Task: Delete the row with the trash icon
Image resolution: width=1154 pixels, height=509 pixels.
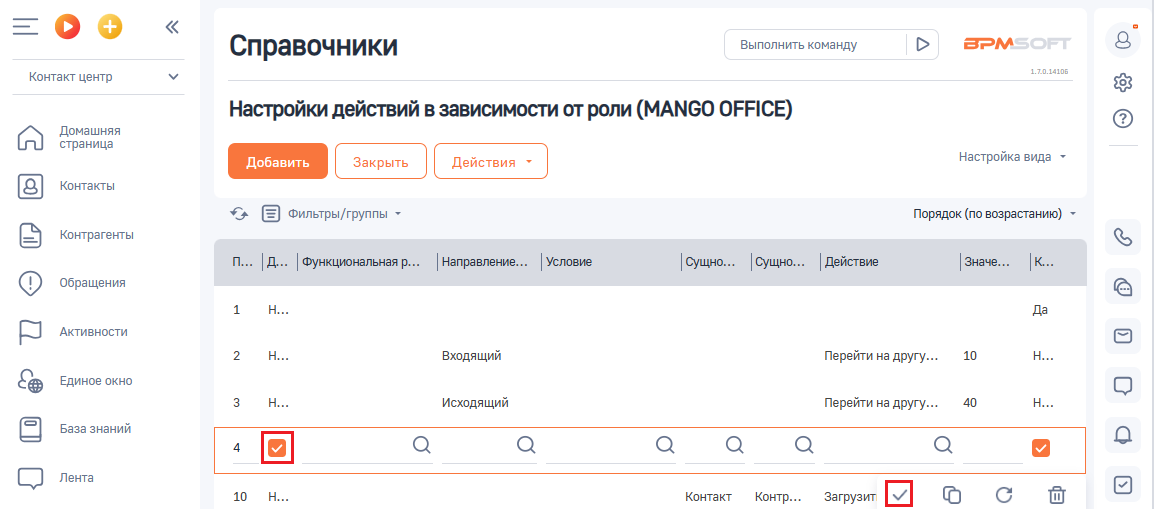Action: click(x=1056, y=494)
